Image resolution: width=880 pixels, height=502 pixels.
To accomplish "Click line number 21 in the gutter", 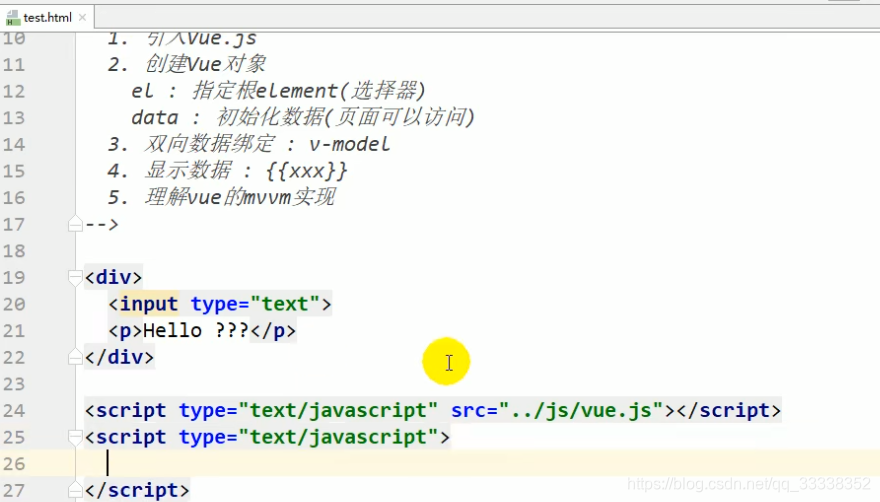I will [14, 331].
